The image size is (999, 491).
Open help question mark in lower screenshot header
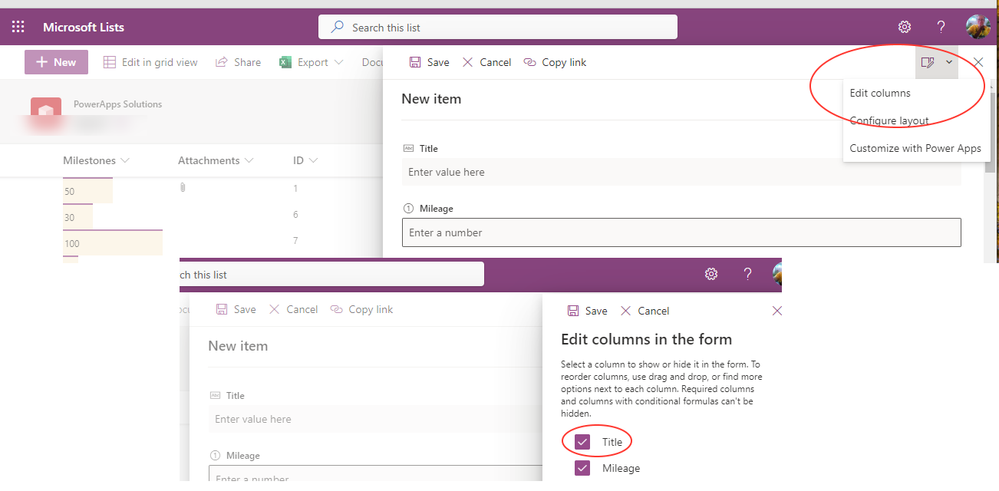pyautogui.click(x=747, y=274)
